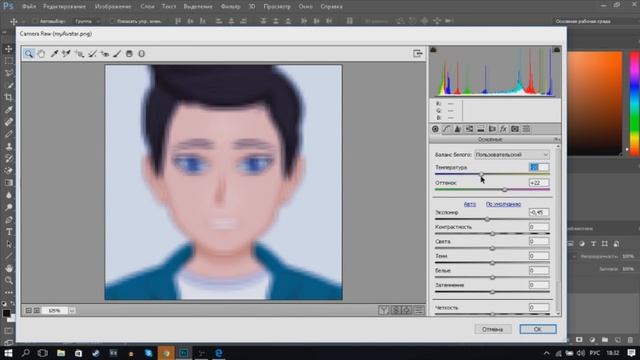The height and width of the screenshot is (360, 640).
Task: Toggle shadow clipping warning in histogram
Action: coord(433,50)
